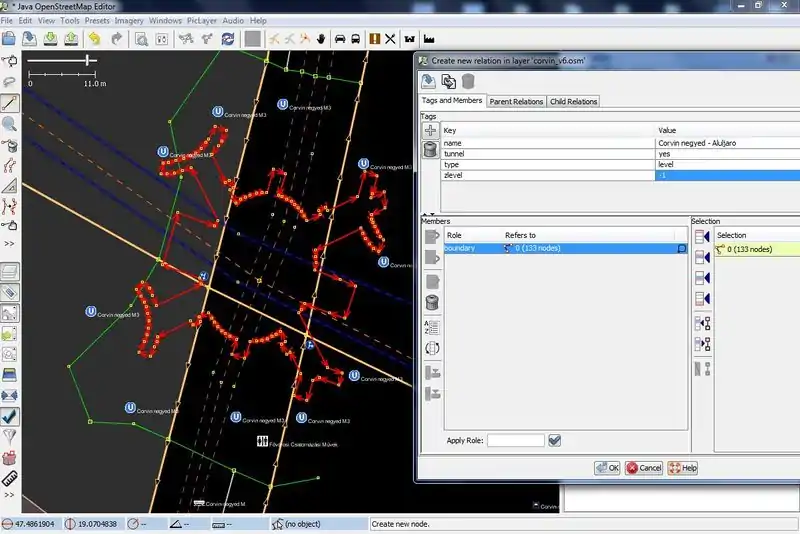Click the Delete tag trash icon
The width and height of the screenshot is (800, 534).
pyautogui.click(x=430, y=150)
